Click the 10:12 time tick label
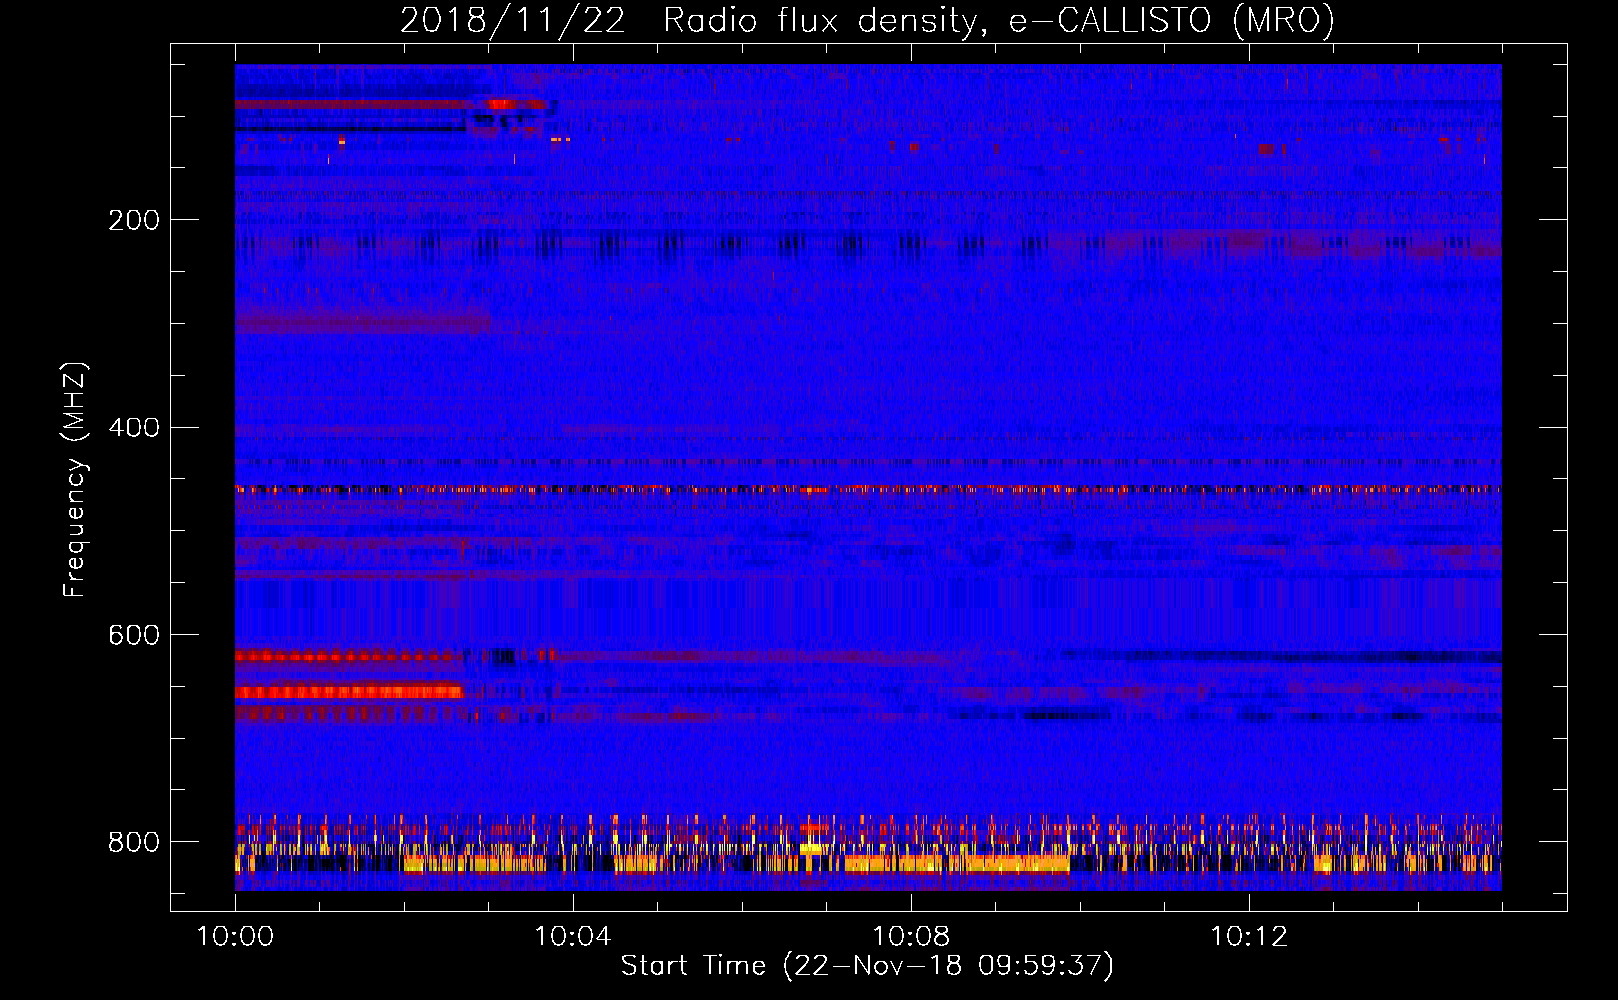Screen dimensions: 1618x1000 click(1249, 937)
